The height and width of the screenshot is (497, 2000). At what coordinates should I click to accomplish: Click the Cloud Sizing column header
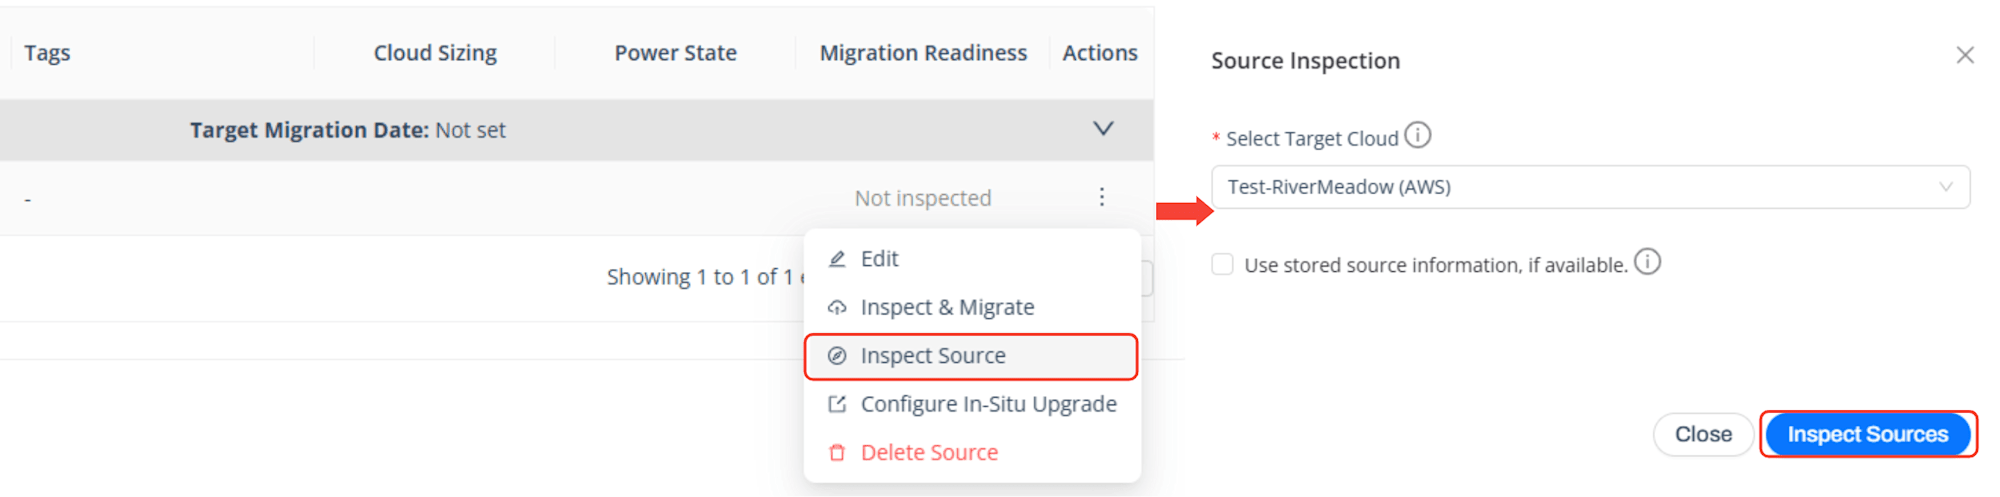(x=435, y=53)
